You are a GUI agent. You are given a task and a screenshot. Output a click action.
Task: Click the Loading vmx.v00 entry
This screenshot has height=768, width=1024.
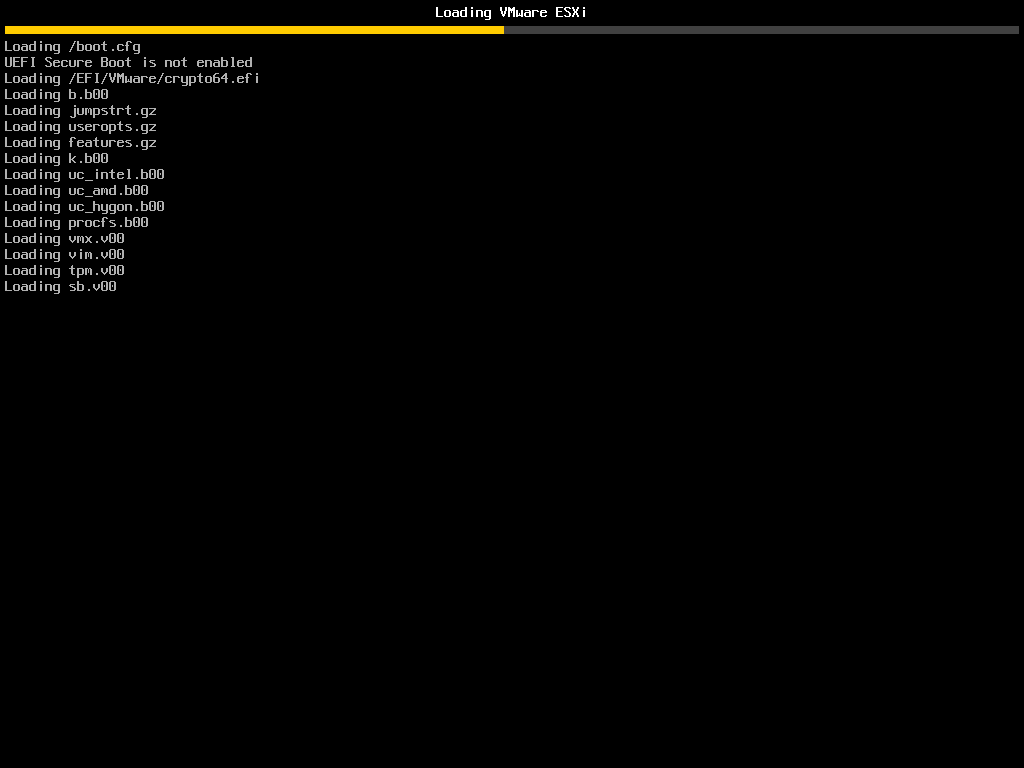tap(64, 238)
